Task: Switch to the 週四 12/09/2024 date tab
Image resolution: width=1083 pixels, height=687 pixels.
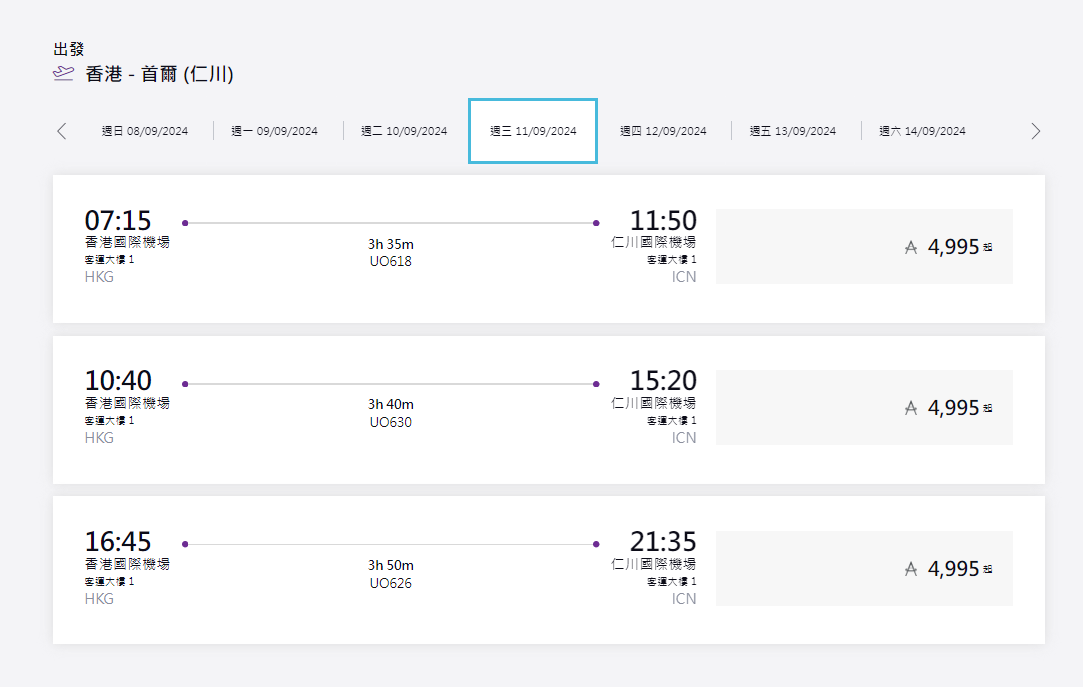Action: pyautogui.click(x=663, y=131)
